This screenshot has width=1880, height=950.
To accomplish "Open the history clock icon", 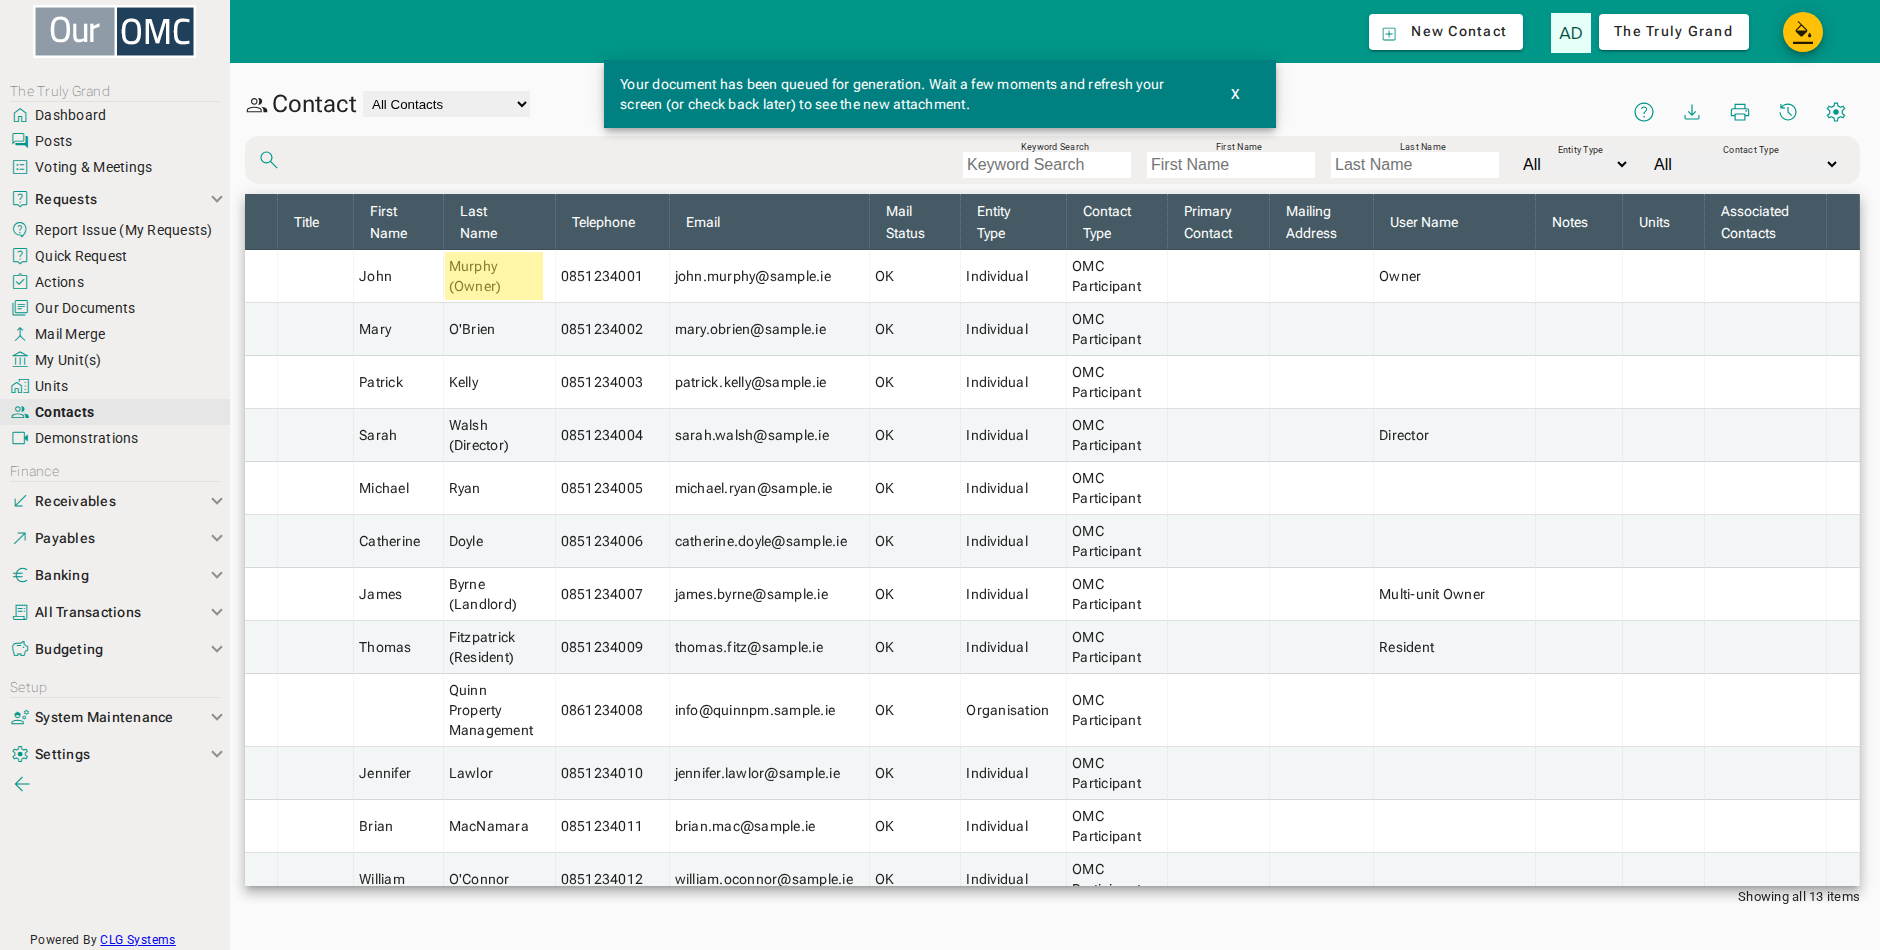I will pyautogui.click(x=1788, y=112).
